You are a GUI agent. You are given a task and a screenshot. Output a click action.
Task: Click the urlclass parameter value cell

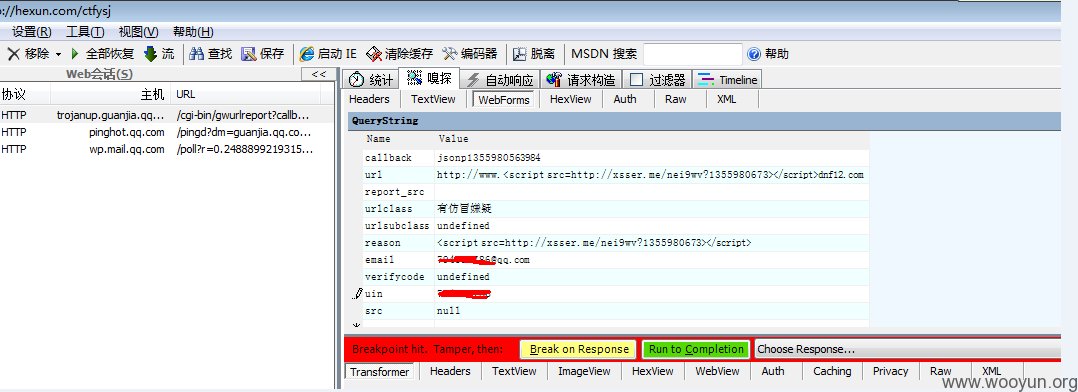[651, 208]
